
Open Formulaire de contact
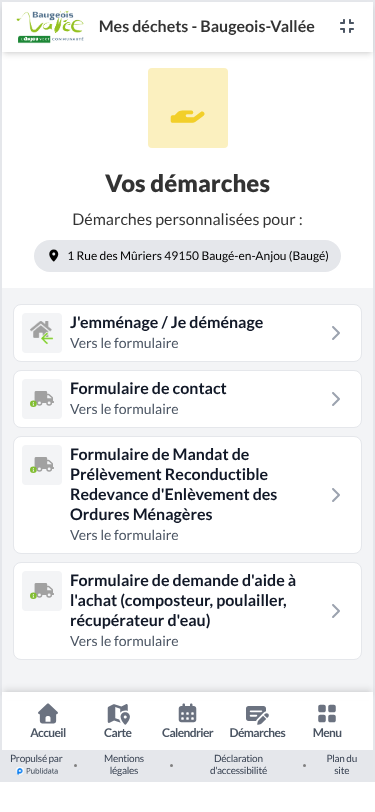click(x=188, y=399)
